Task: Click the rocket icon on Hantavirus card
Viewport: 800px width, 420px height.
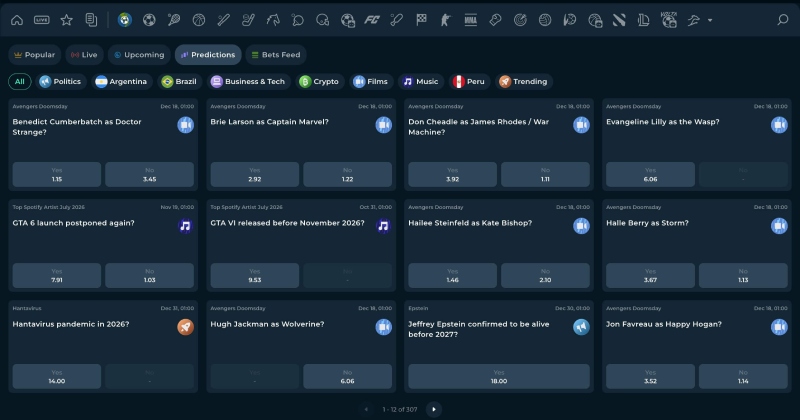Action: pos(185,327)
